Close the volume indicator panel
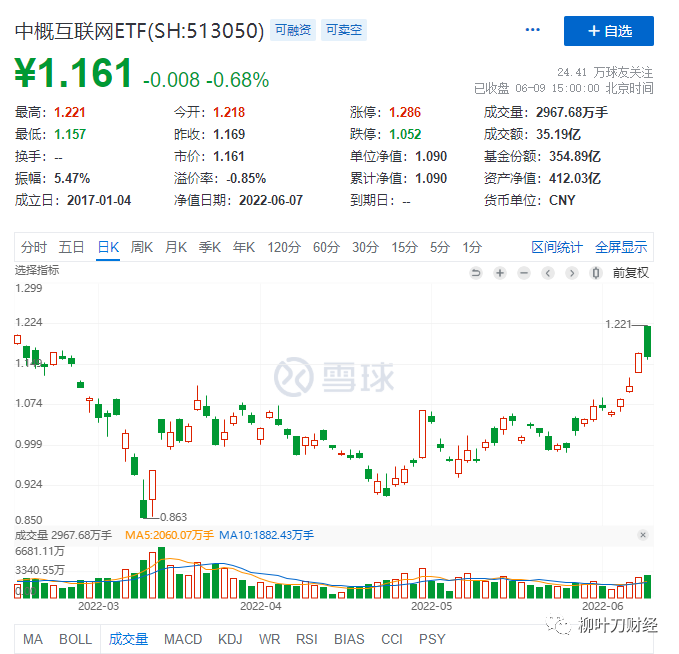The image size is (679, 654). pyautogui.click(x=643, y=535)
